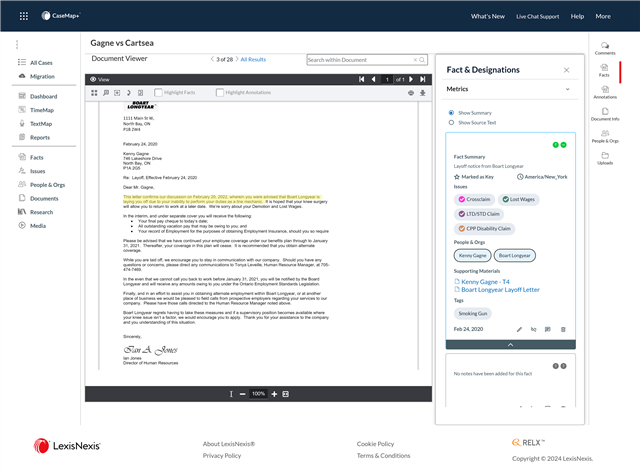Download the document

(422, 93)
